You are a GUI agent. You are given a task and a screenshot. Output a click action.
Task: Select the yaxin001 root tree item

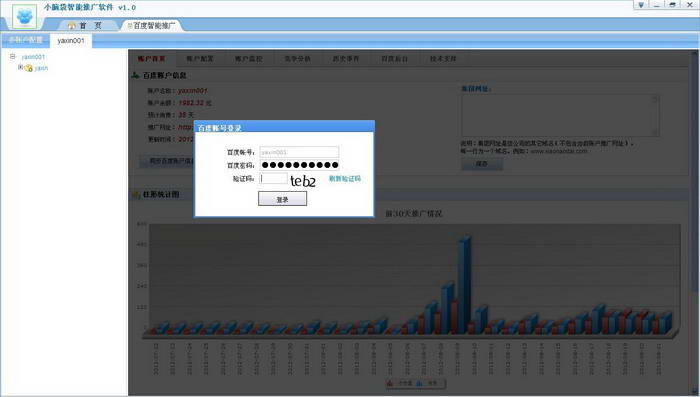[33, 57]
